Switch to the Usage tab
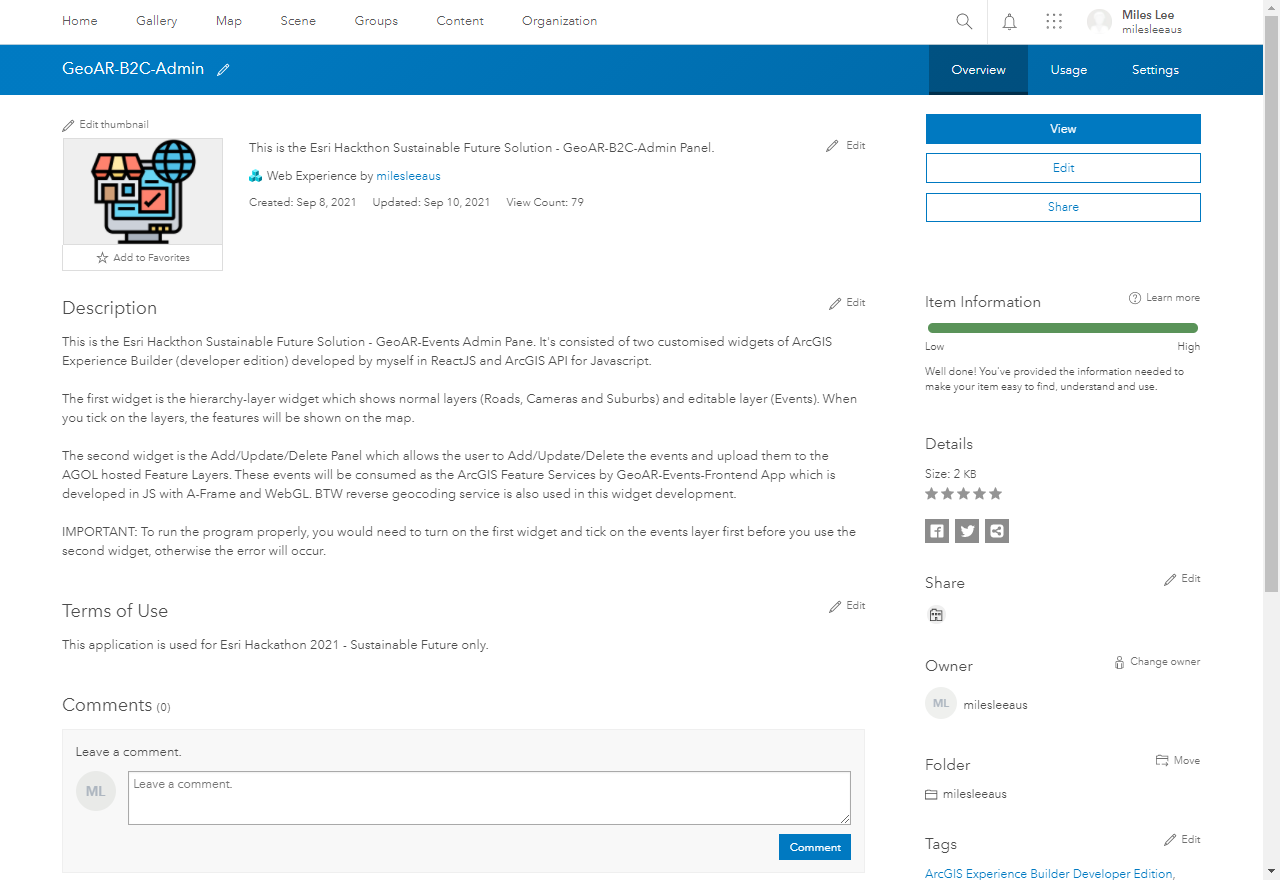Screen dimensions: 1280x880 tap(1069, 70)
